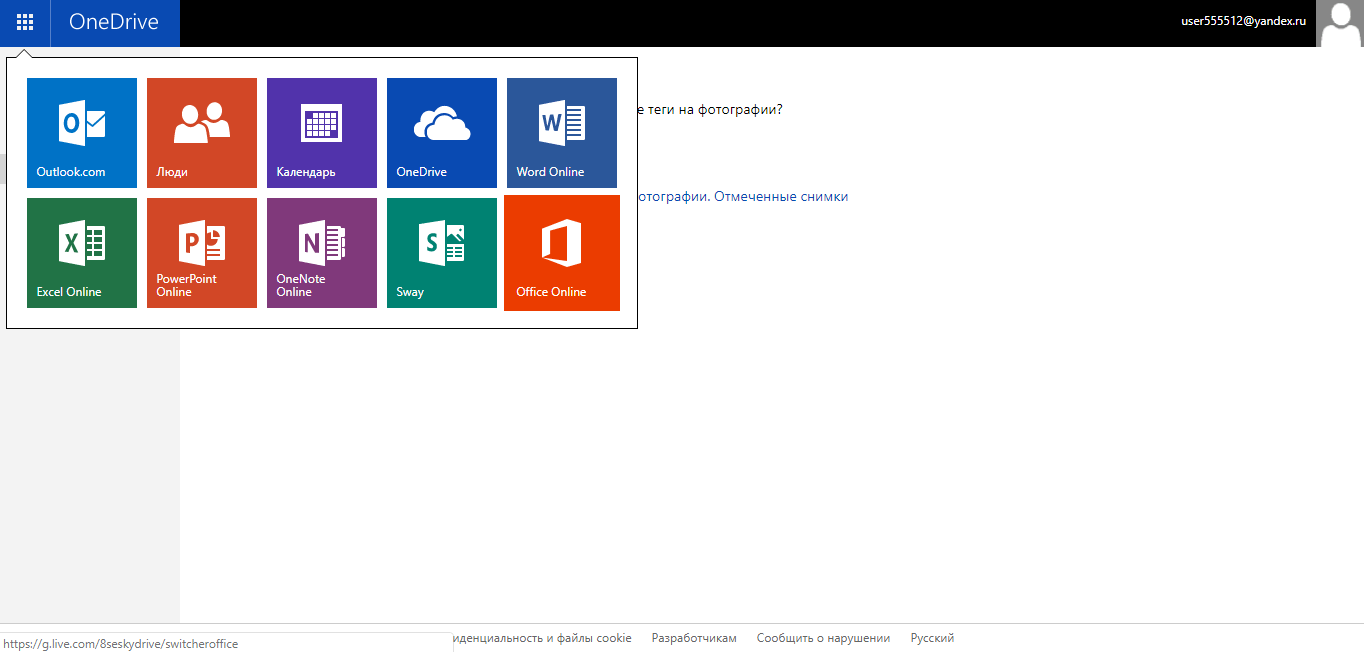
Task: Open the Разработчикам footer link
Action: pyautogui.click(x=694, y=638)
